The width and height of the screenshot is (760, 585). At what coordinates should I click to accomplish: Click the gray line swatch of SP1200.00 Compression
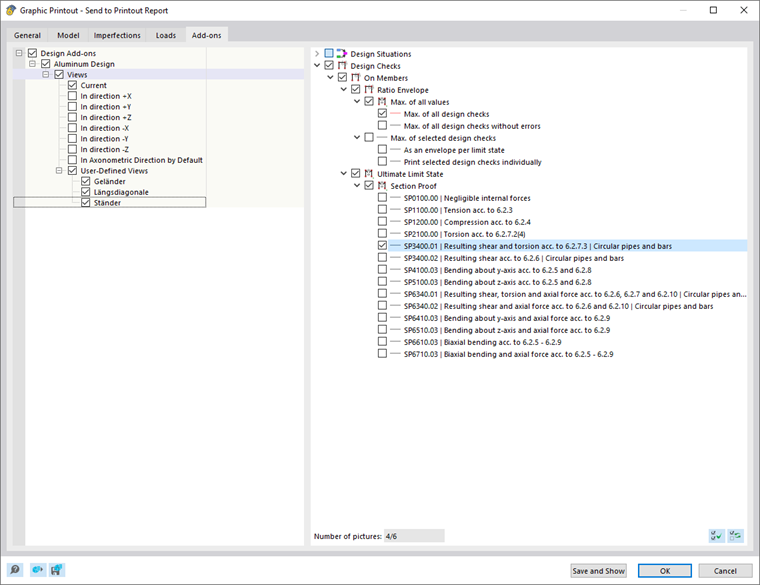pyautogui.click(x=396, y=222)
